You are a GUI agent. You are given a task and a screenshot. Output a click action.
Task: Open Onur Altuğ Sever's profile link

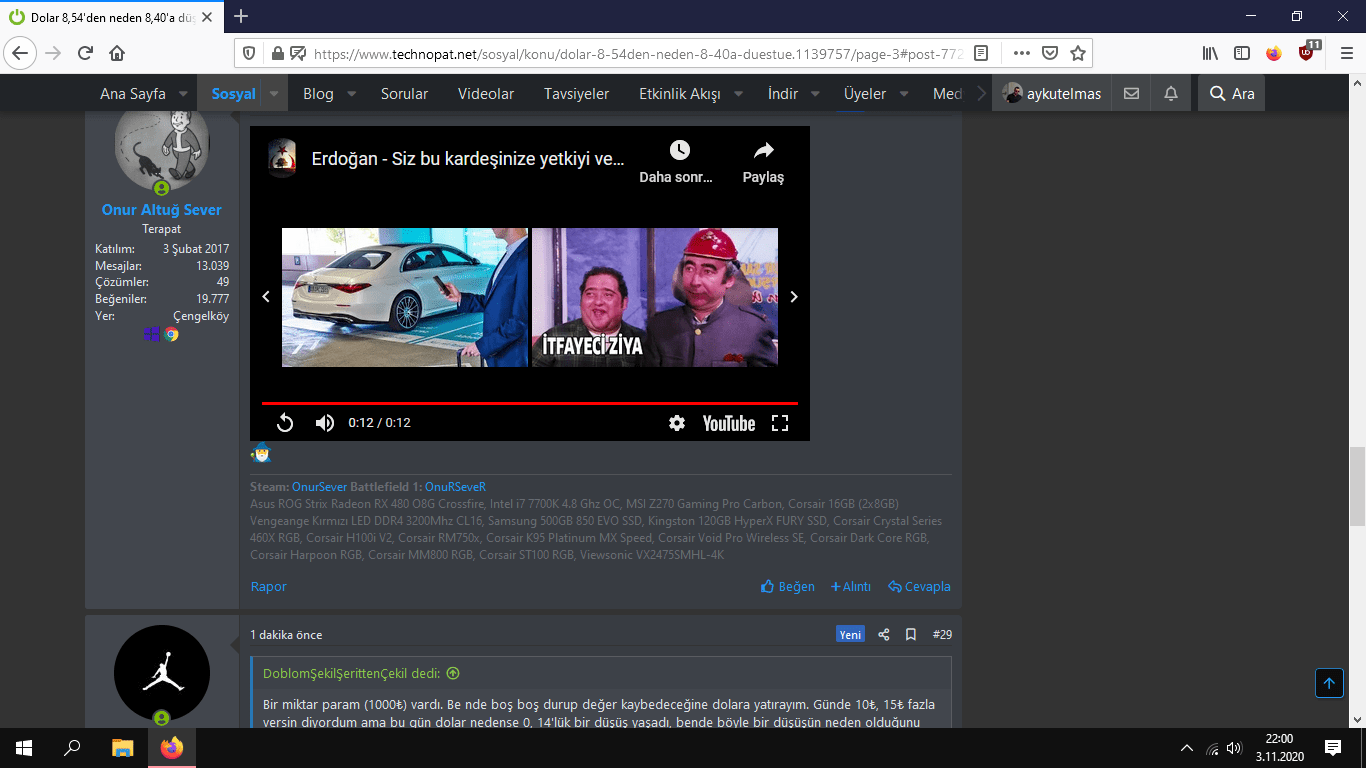pyautogui.click(x=161, y=210)
